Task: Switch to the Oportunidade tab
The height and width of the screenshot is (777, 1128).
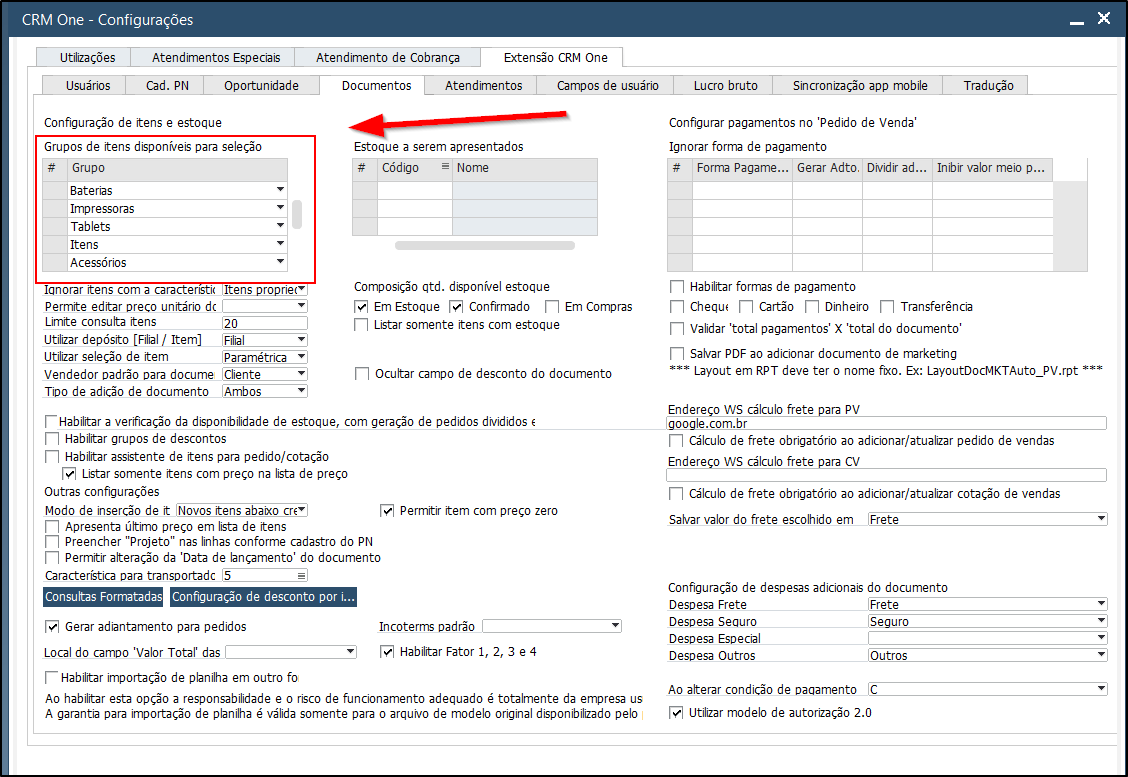Action: click(x=261, y=86)
